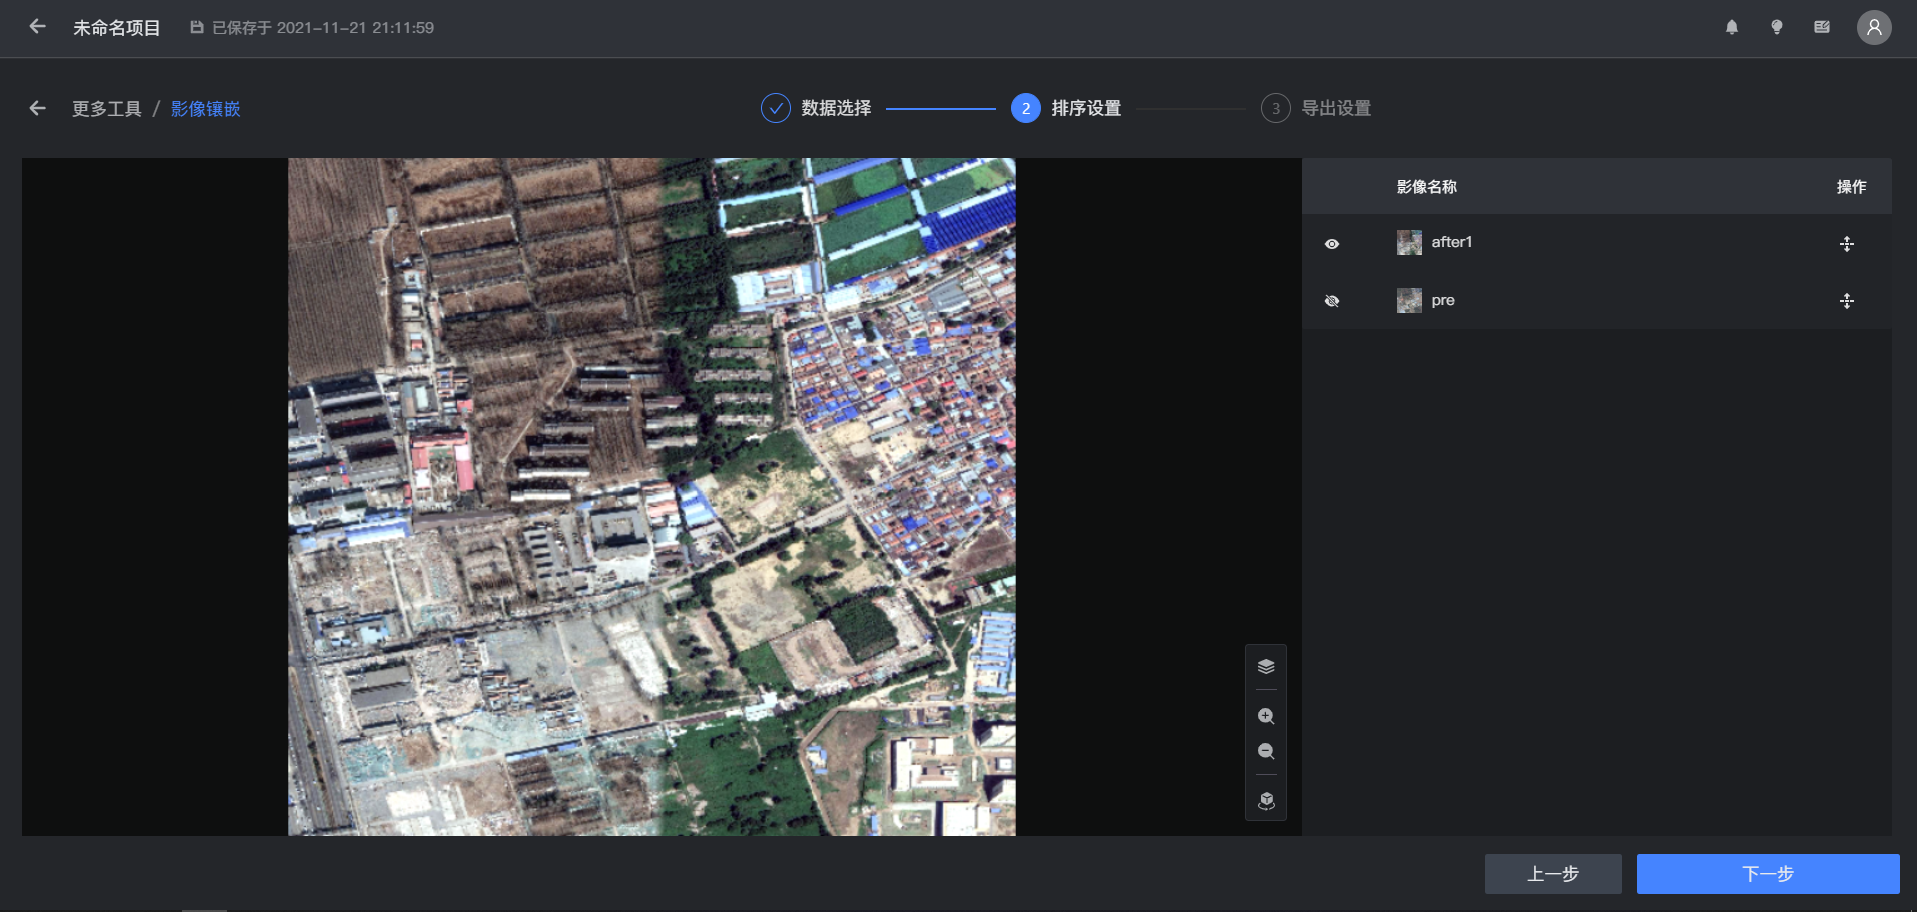Grab the move handle for pre layer
The height and width of the screenshot is (912, 1917).
(1847, 301)
